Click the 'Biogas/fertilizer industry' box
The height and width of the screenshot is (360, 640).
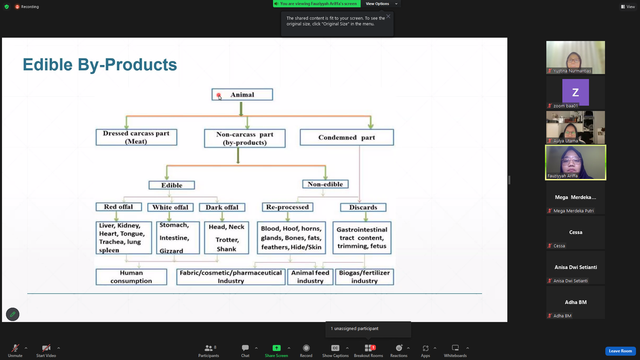click(x=364, y=277)
